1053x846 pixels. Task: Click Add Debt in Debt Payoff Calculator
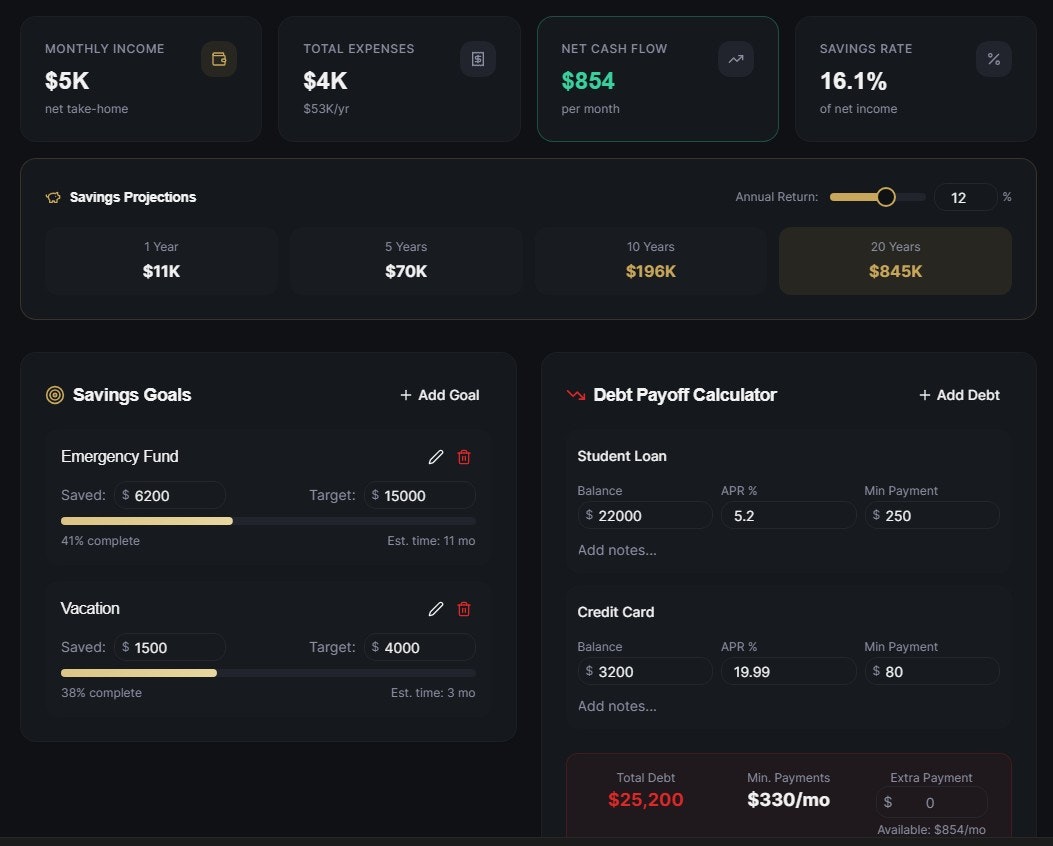(x=958, y=395)
